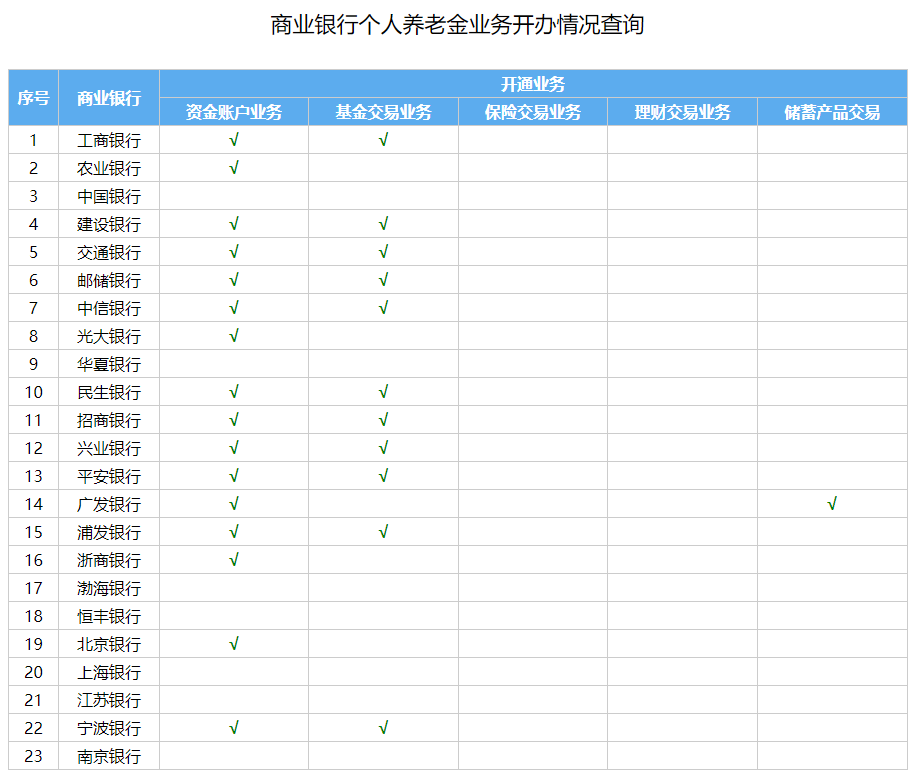Select 兴业银行's 基金交易业务 check mark
The image size is (914, 775).
pyautogui.click(x=384, y=448)
